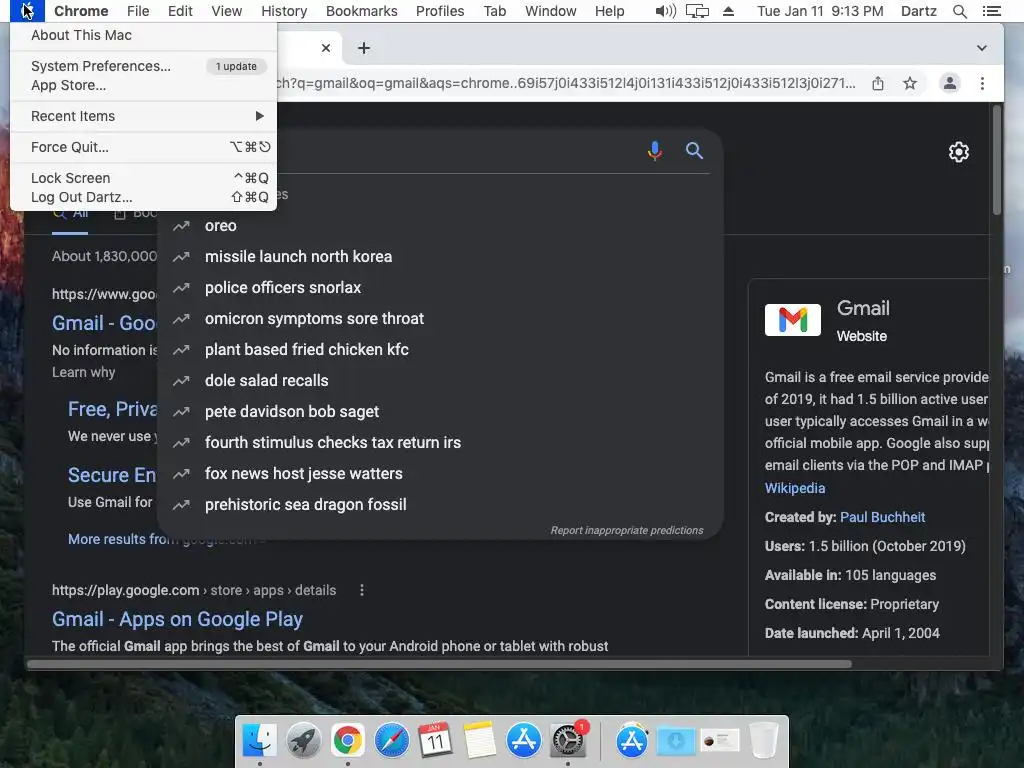Select 'plant based fried chicken kfc' suggestion

(x=440, y=350)
